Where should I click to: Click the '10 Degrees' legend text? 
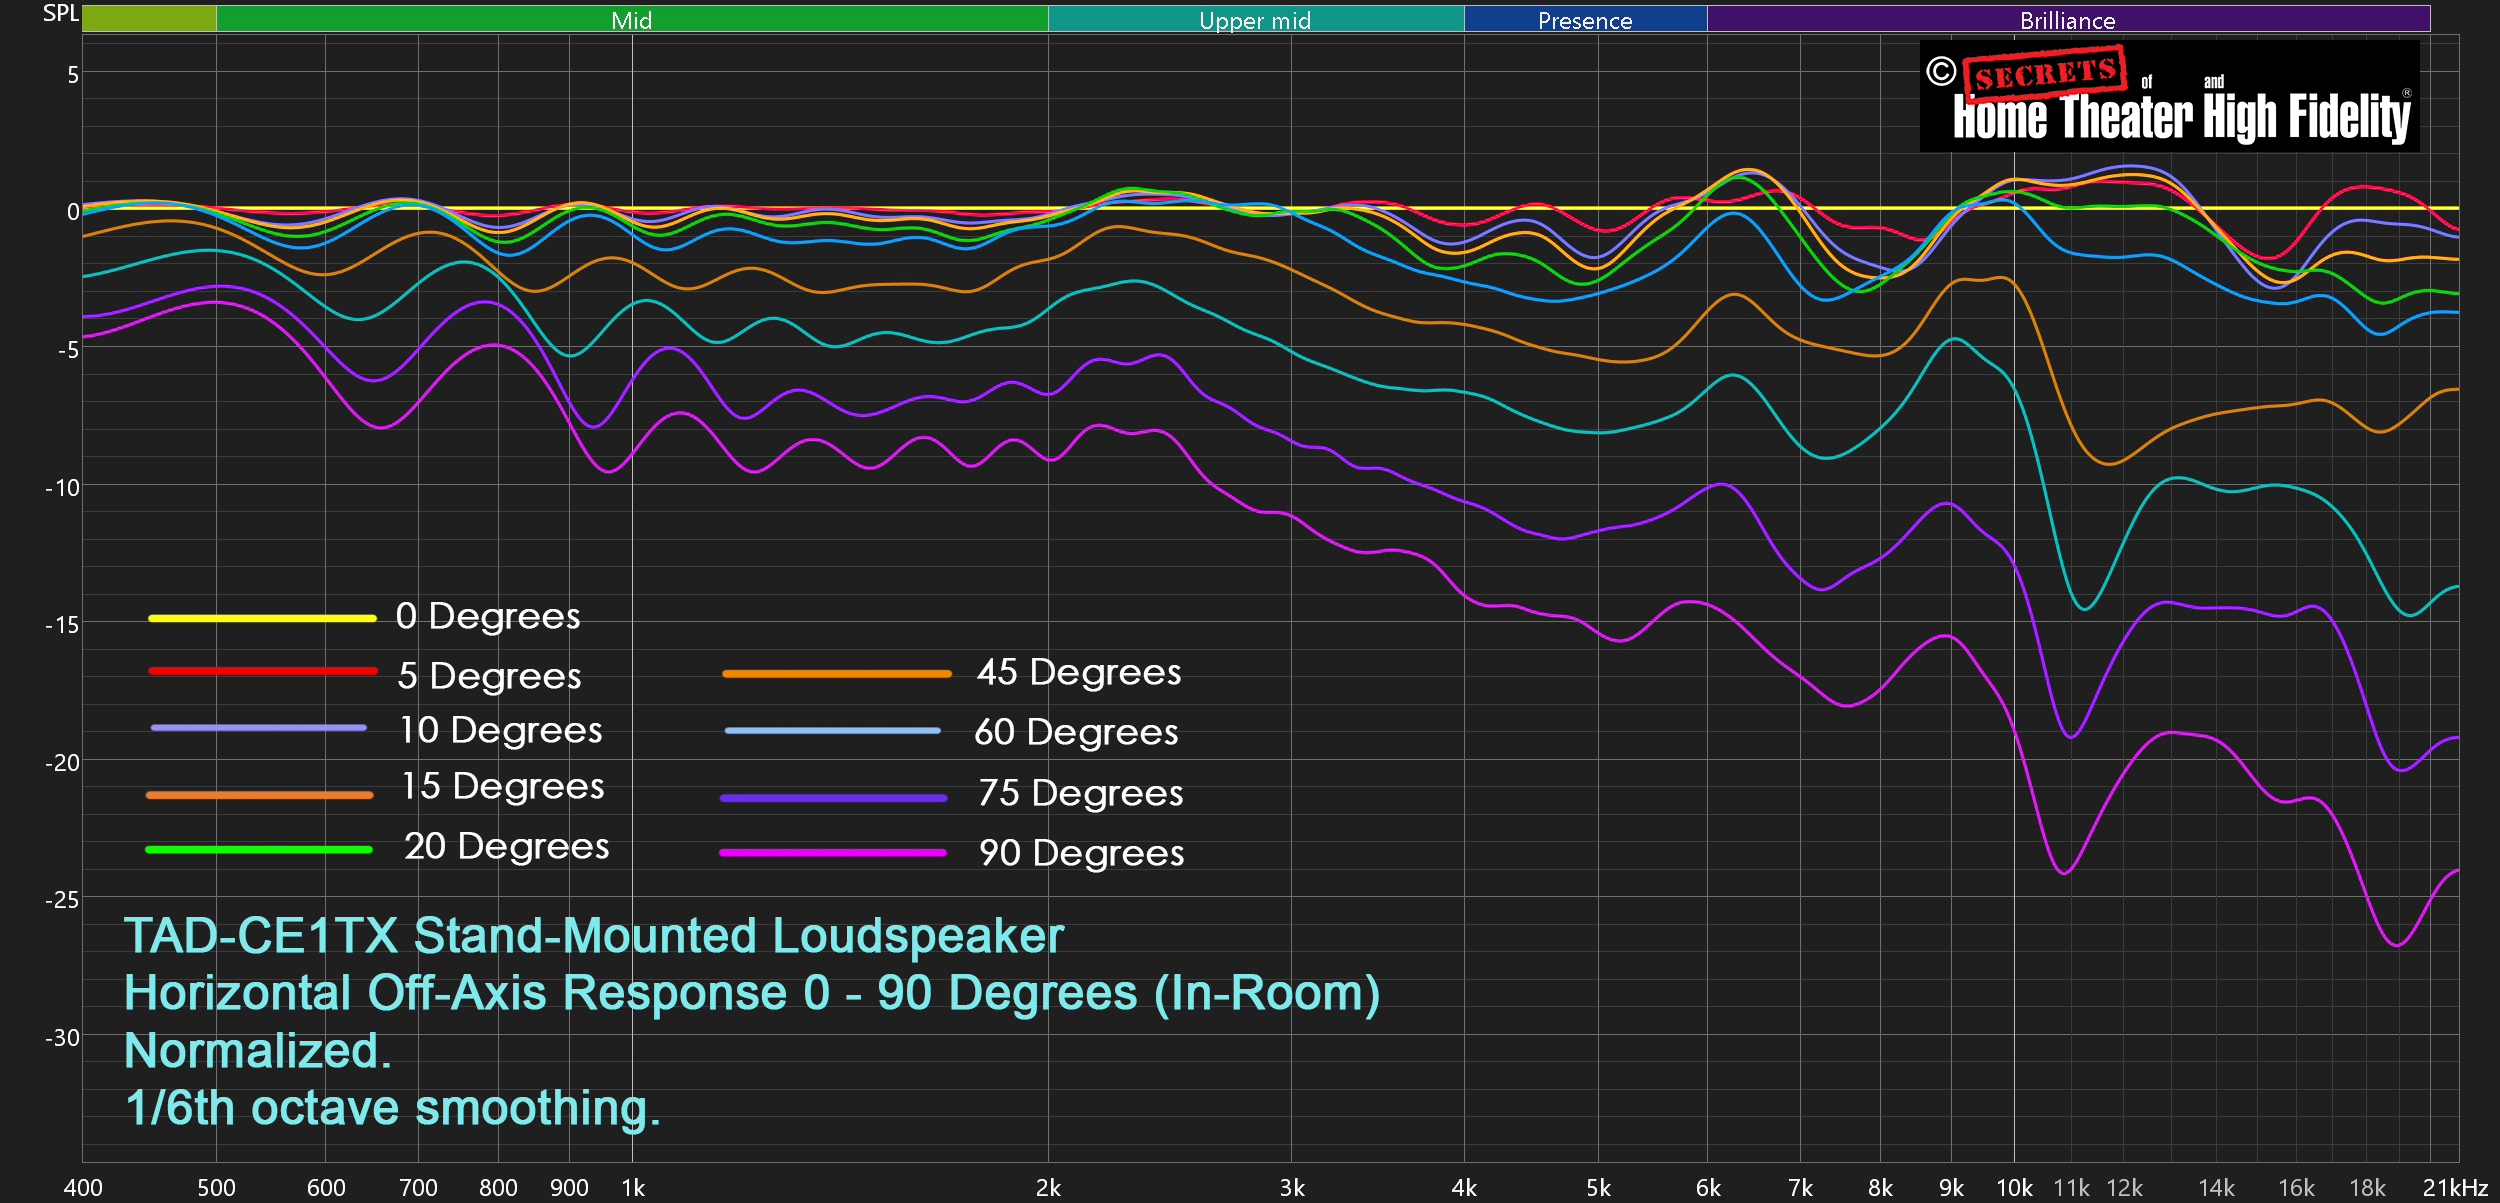pyautogui.click(x=501, y=730)
